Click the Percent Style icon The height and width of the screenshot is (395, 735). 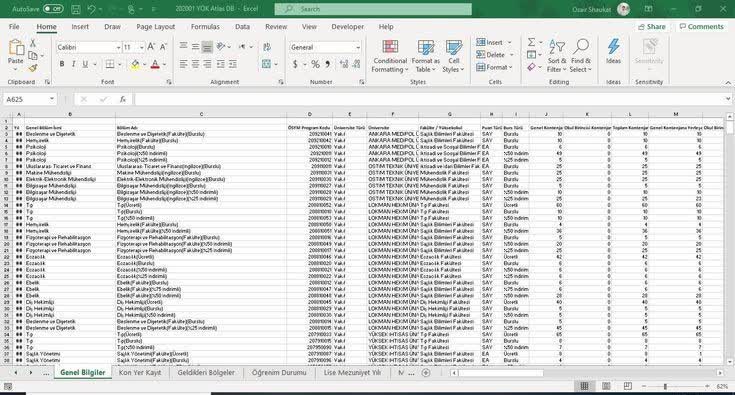(315, 64)
